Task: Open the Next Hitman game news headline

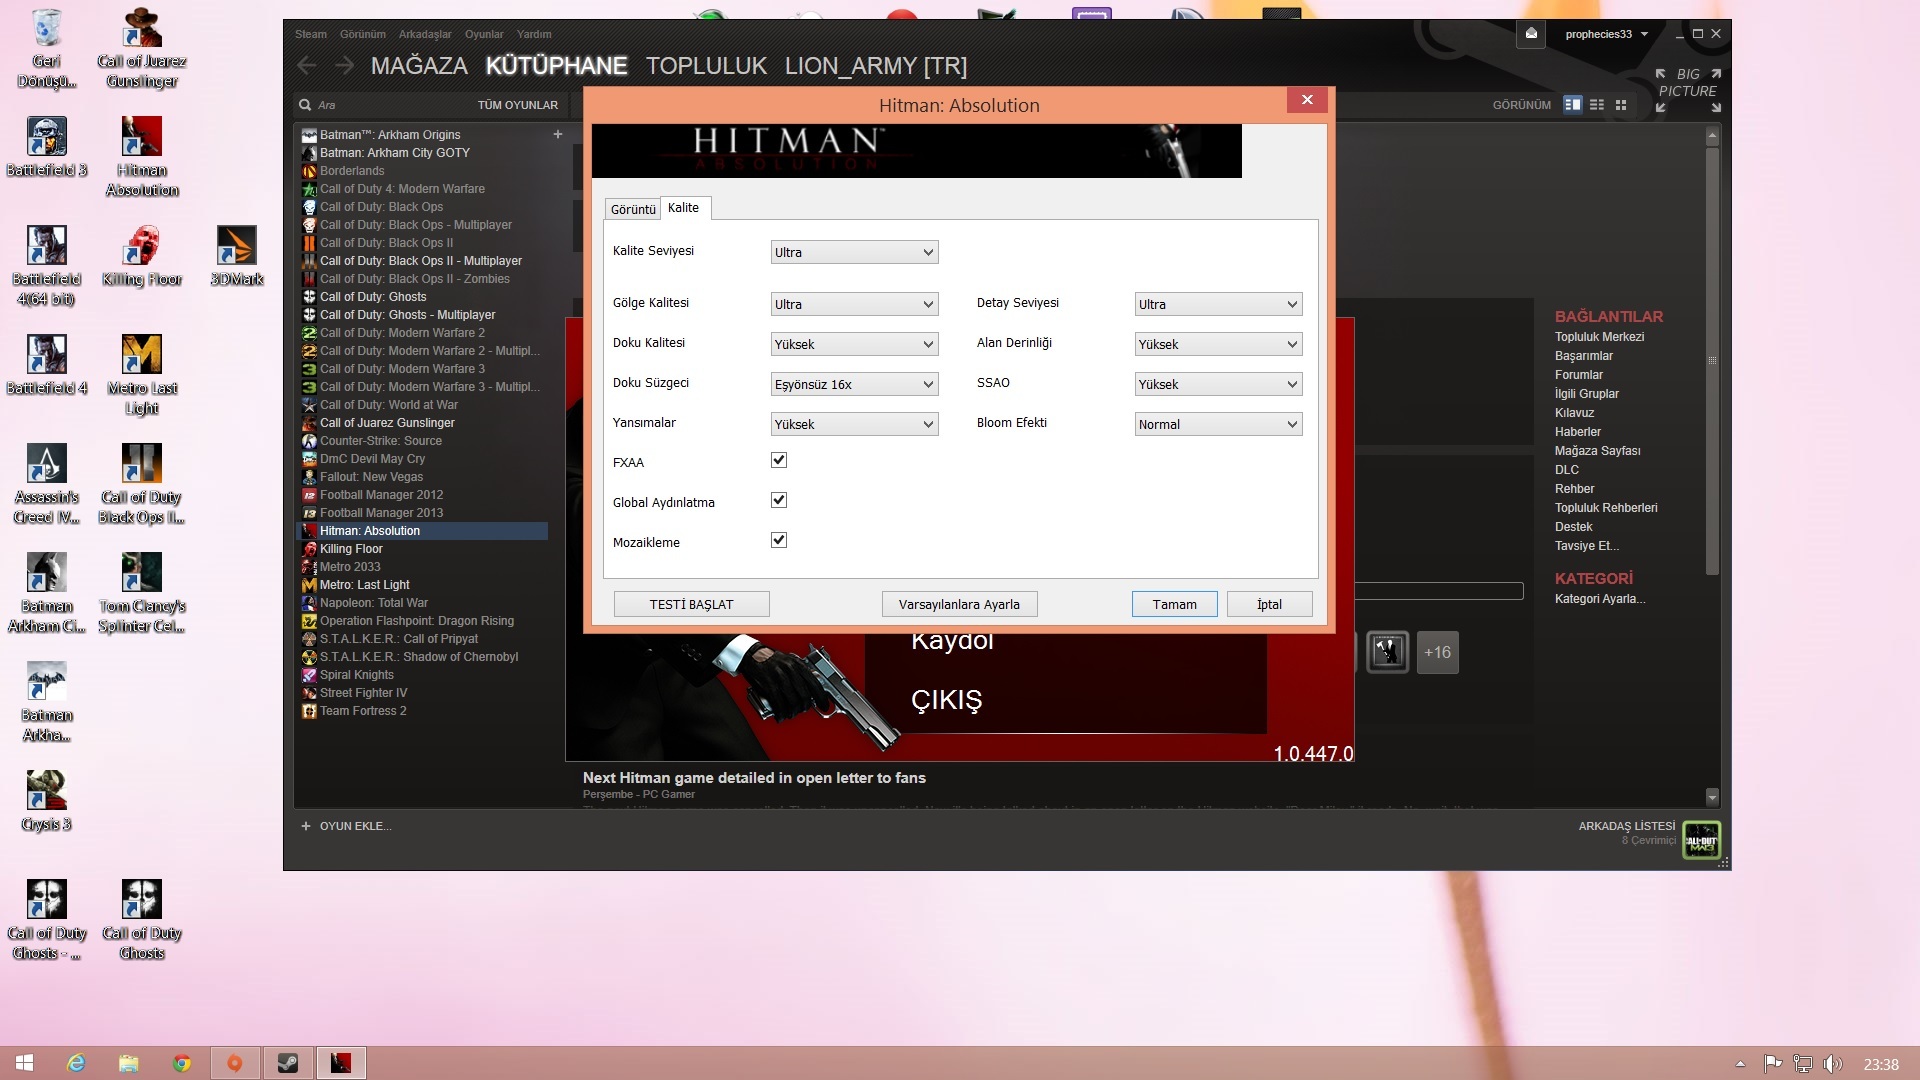Action: click(x=754, y=778)
